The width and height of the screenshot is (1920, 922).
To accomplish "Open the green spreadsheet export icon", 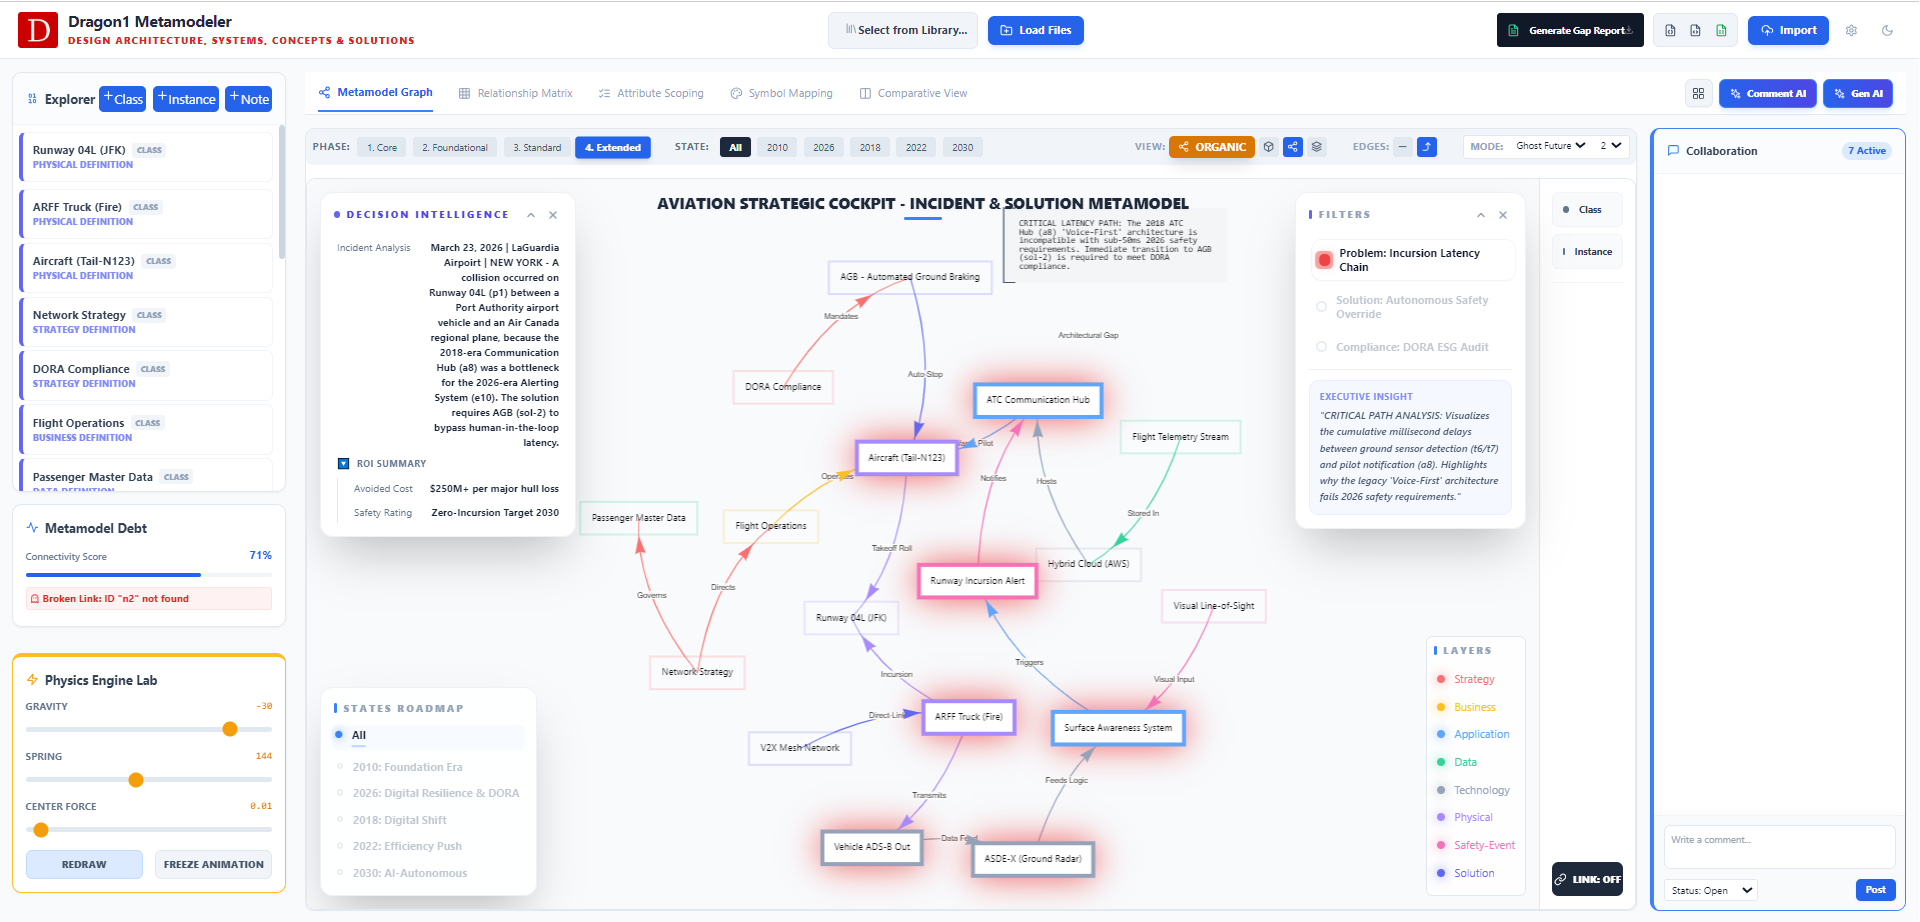I will click(x=1721, y=30).
